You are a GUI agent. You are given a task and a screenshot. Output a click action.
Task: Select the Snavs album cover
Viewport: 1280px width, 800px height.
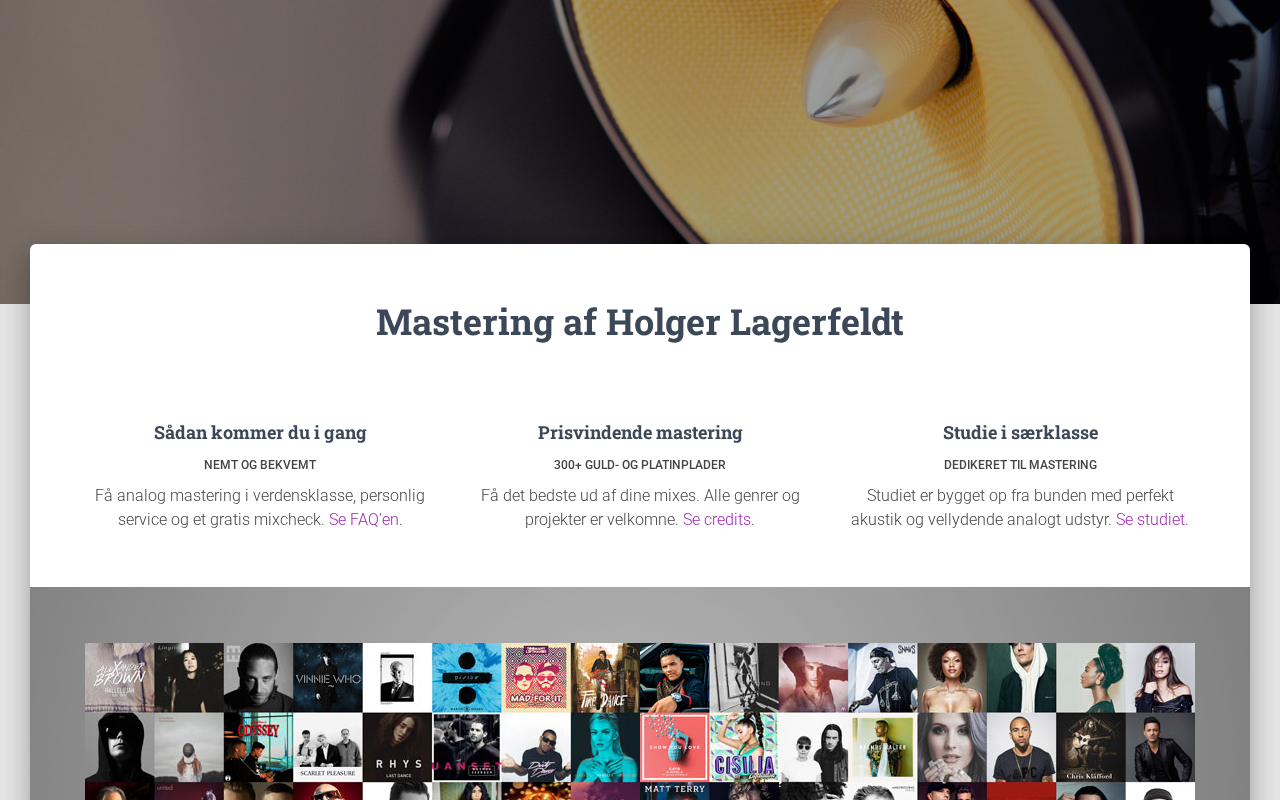coord(883,677)
